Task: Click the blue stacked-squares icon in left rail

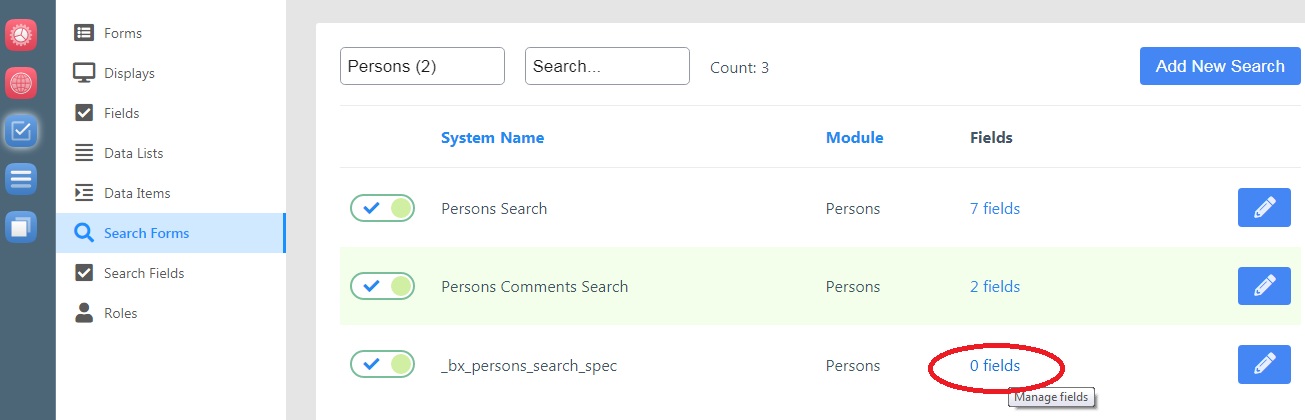Action: pyautogui.click(x=21, y=227)
